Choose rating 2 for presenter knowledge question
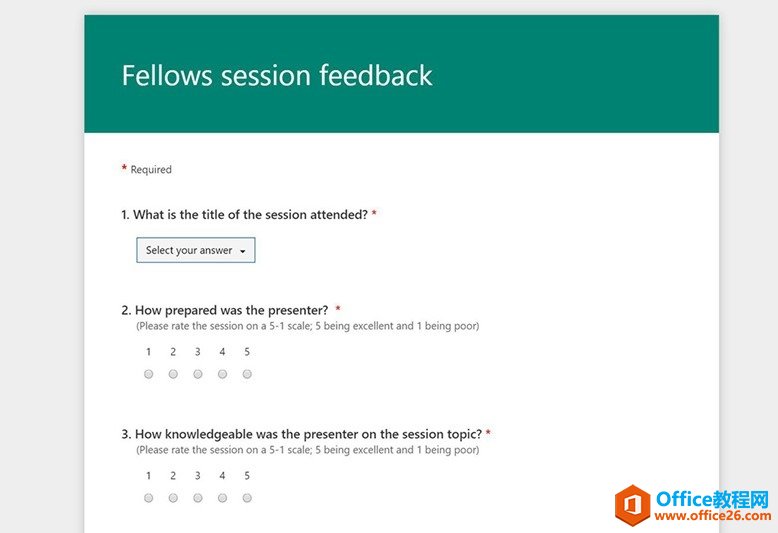778x533 pixels. click(x=173, y=498)
